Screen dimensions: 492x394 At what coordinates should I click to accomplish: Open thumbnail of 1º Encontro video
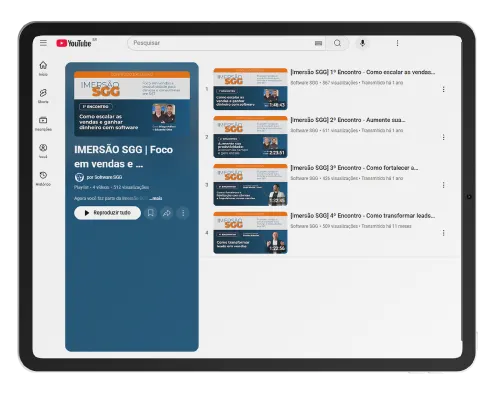[x=250, y=89]
